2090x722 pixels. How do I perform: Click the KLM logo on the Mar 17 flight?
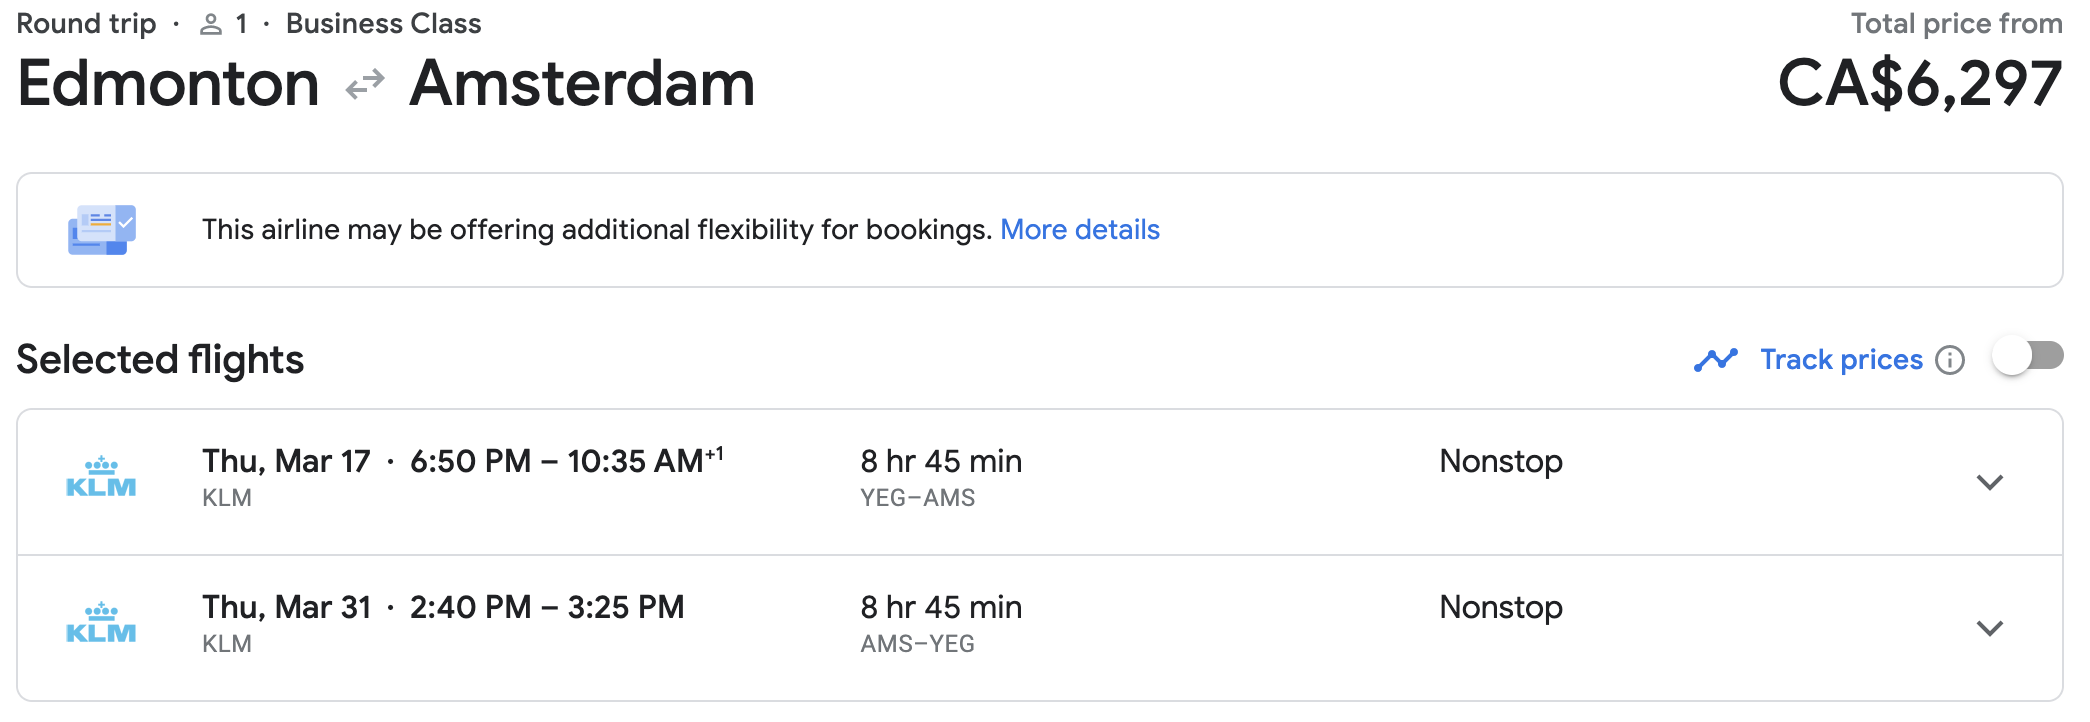101,478
